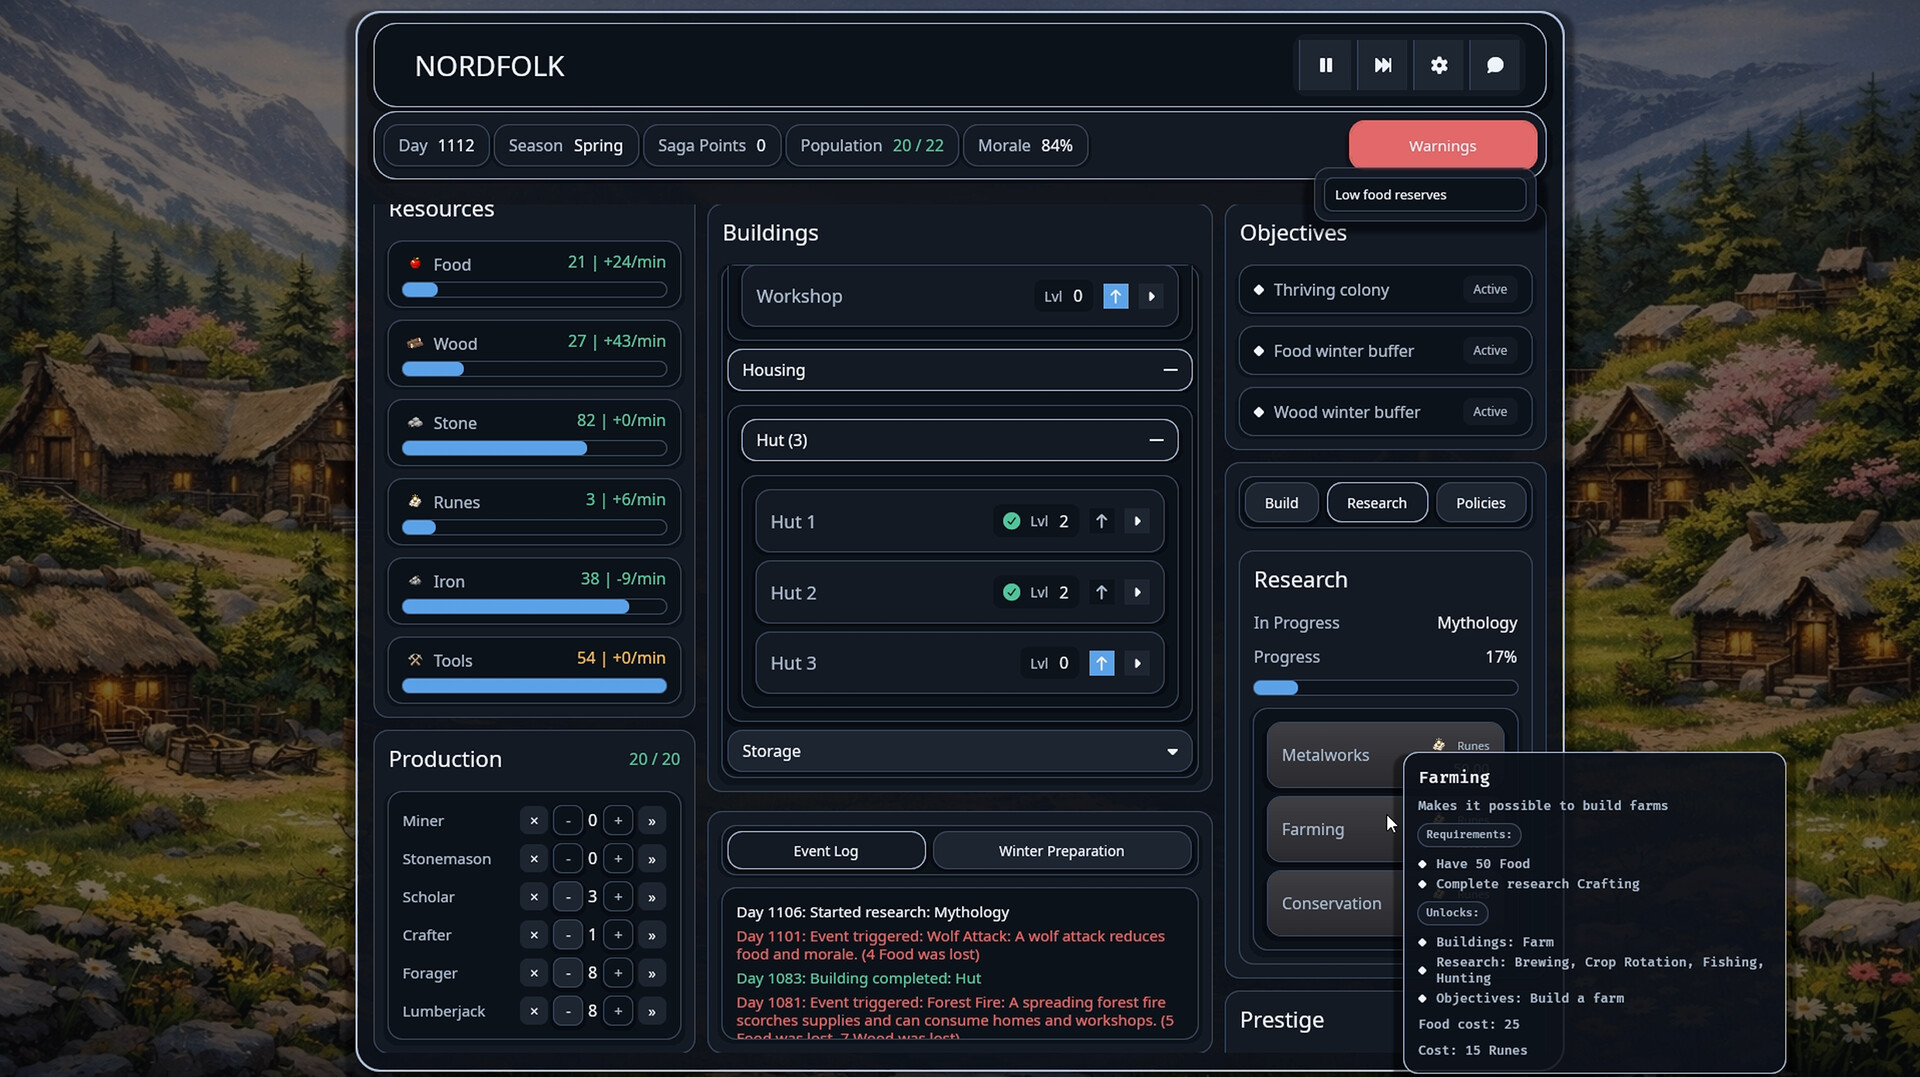1920x1077 pixels.
Task: Click the Stone resource bar
Action: click(x=534, y=448)
